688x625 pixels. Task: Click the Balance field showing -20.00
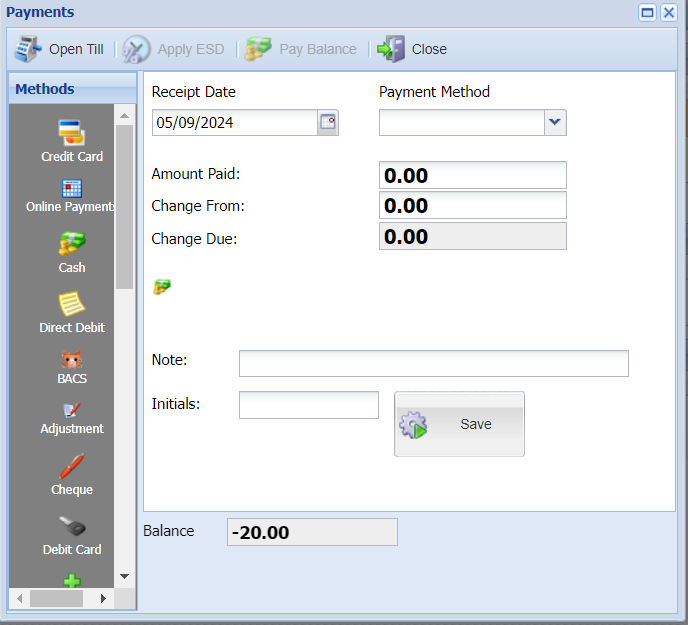point(312,532)
